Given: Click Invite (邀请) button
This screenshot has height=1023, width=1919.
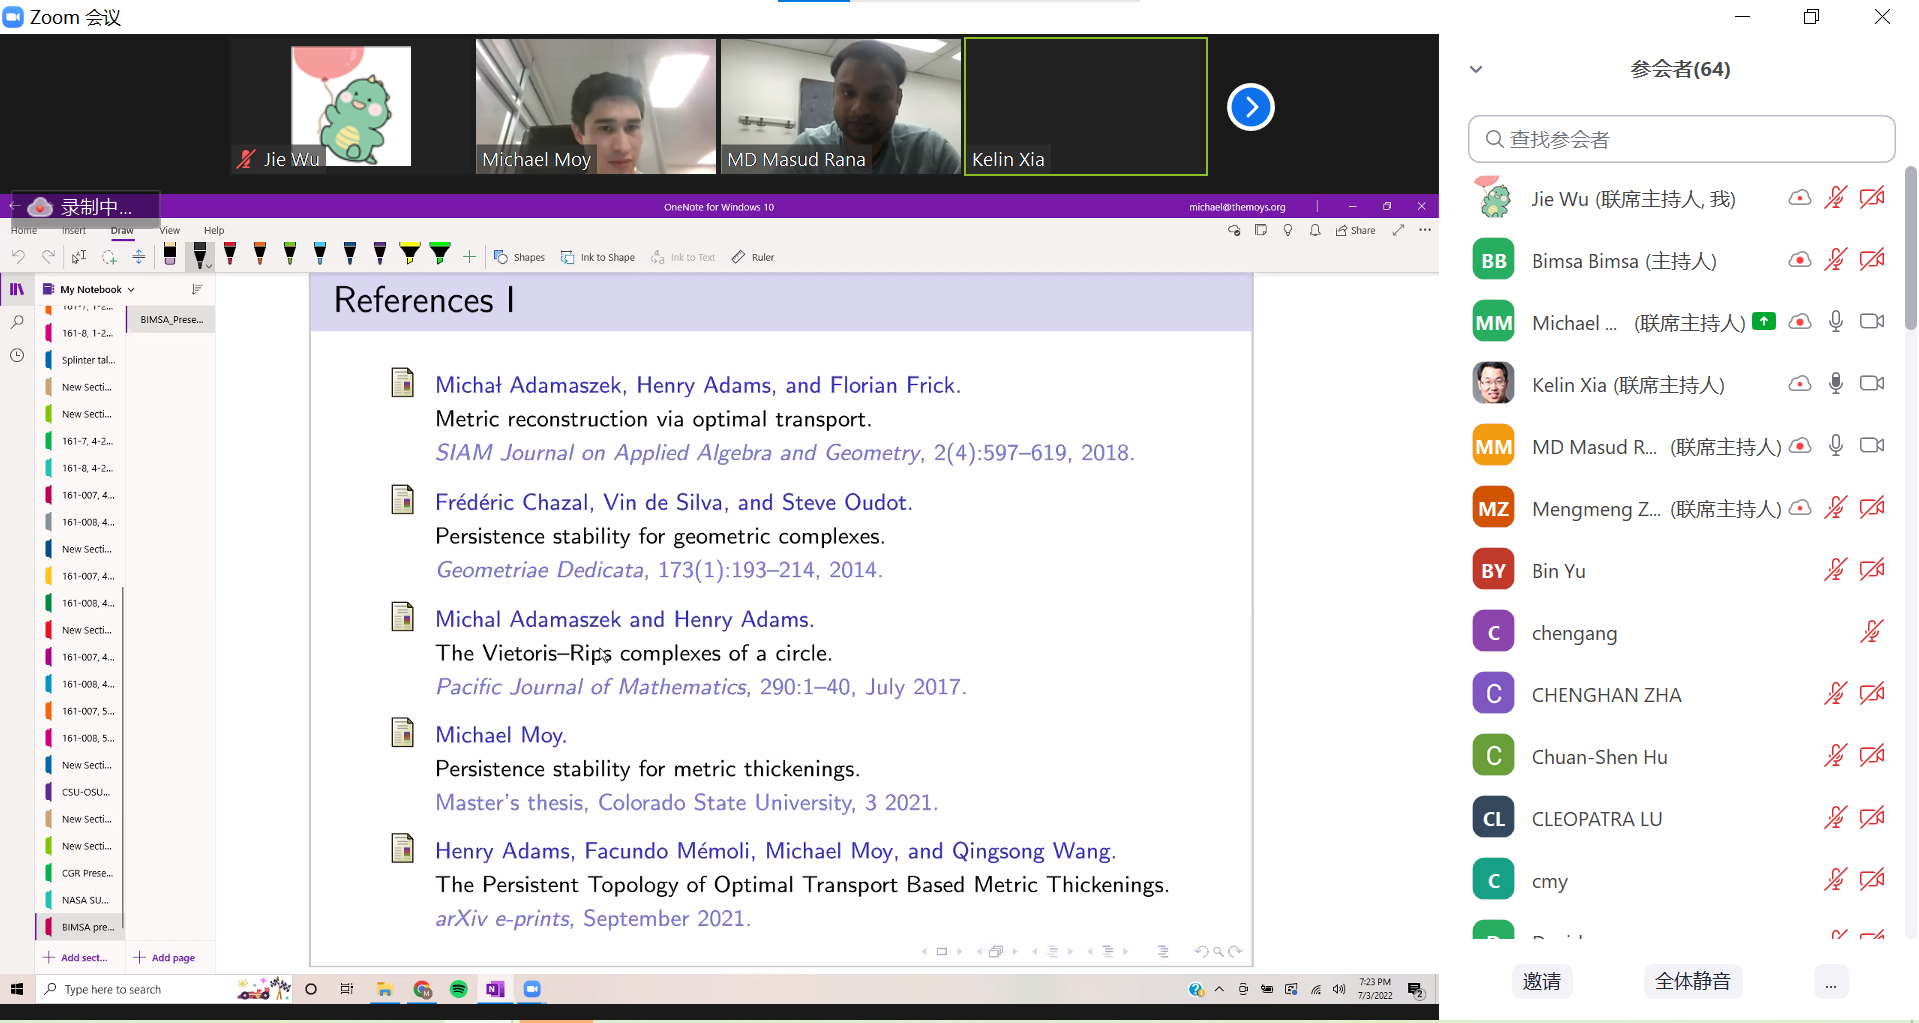Looking at the screenshot, I should click(1542, 981).
